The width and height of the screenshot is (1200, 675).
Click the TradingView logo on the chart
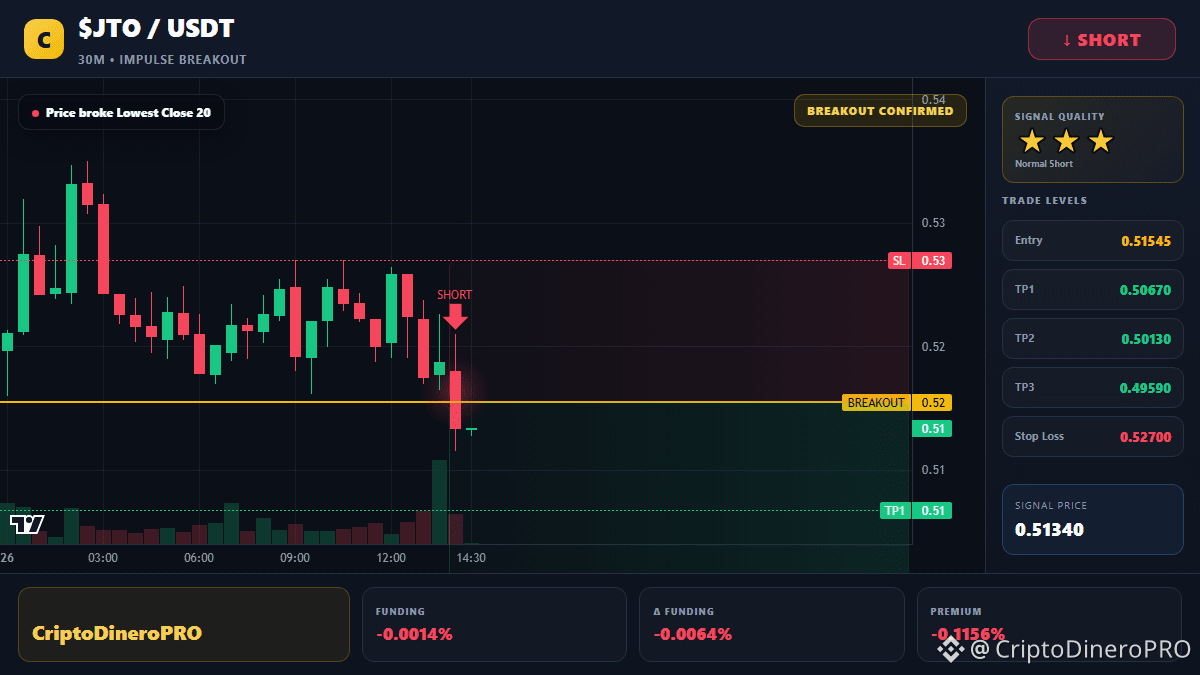point(27,524)
